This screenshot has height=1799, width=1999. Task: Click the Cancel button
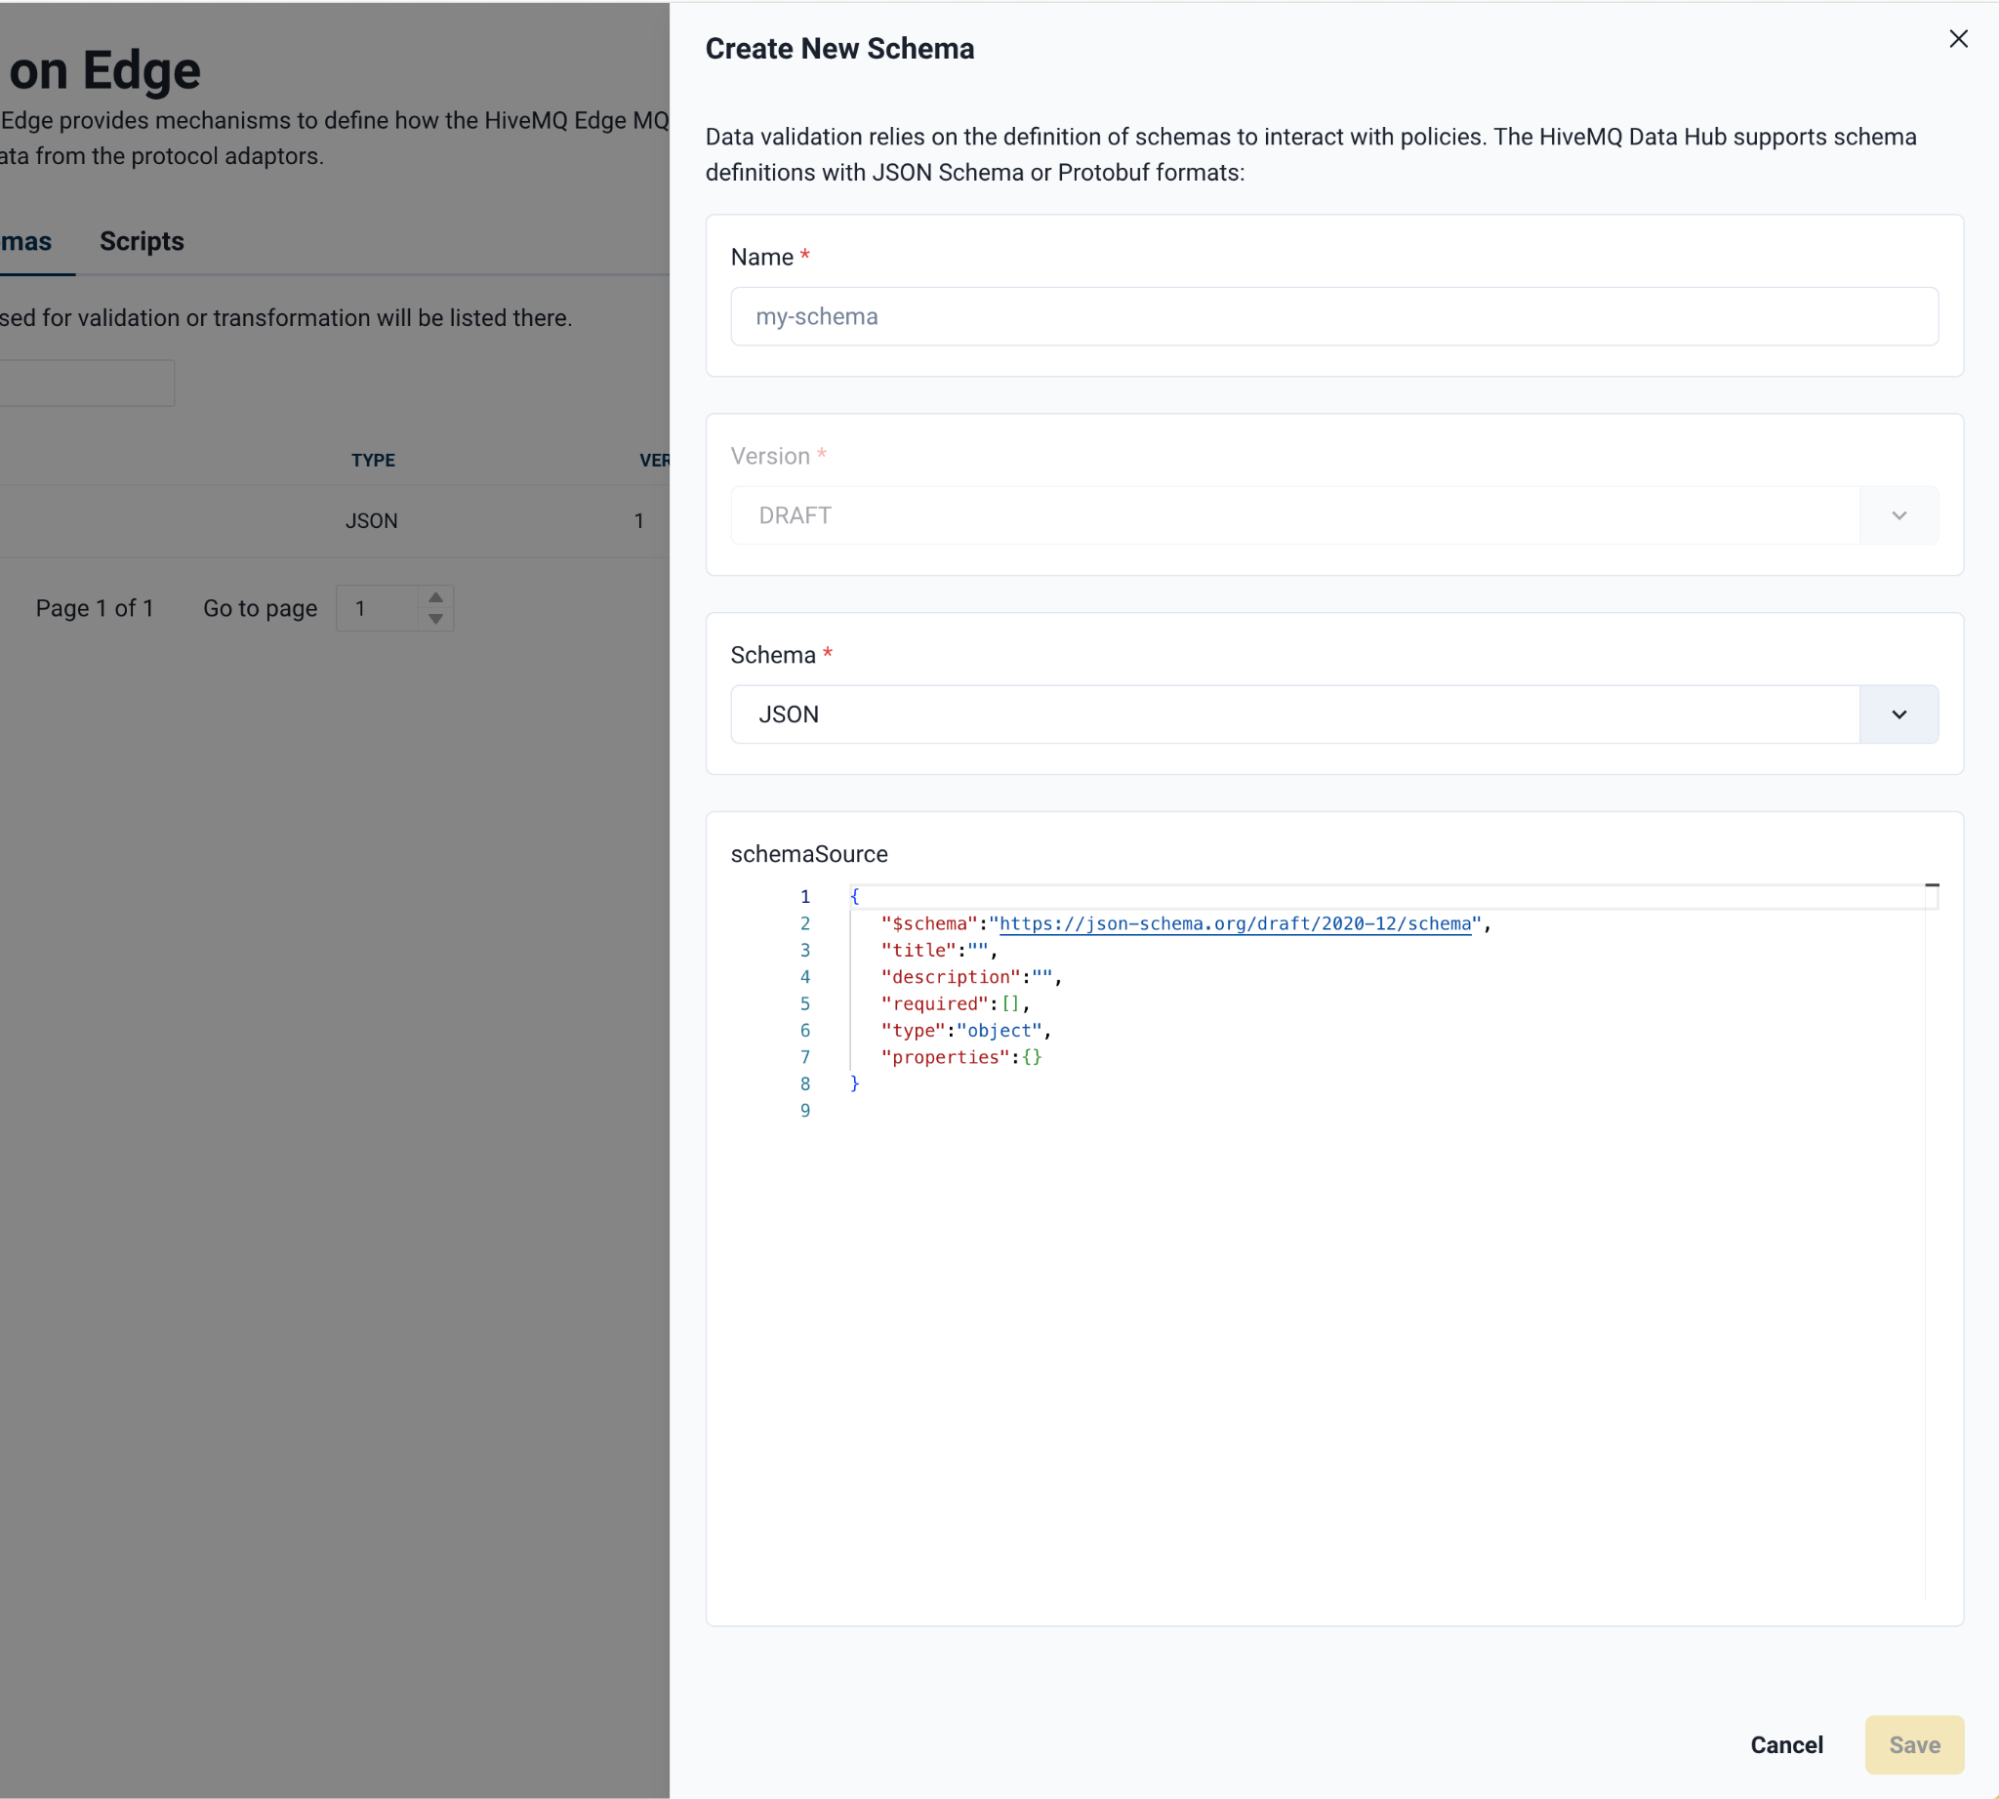pyautogui.click(x=1786, y=1744)
